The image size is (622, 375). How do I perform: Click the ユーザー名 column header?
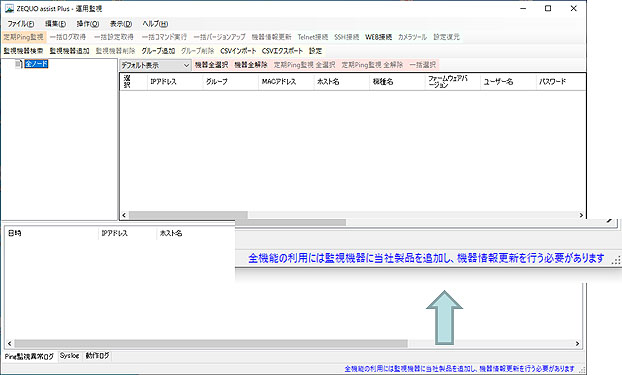(x=508, y=82)
